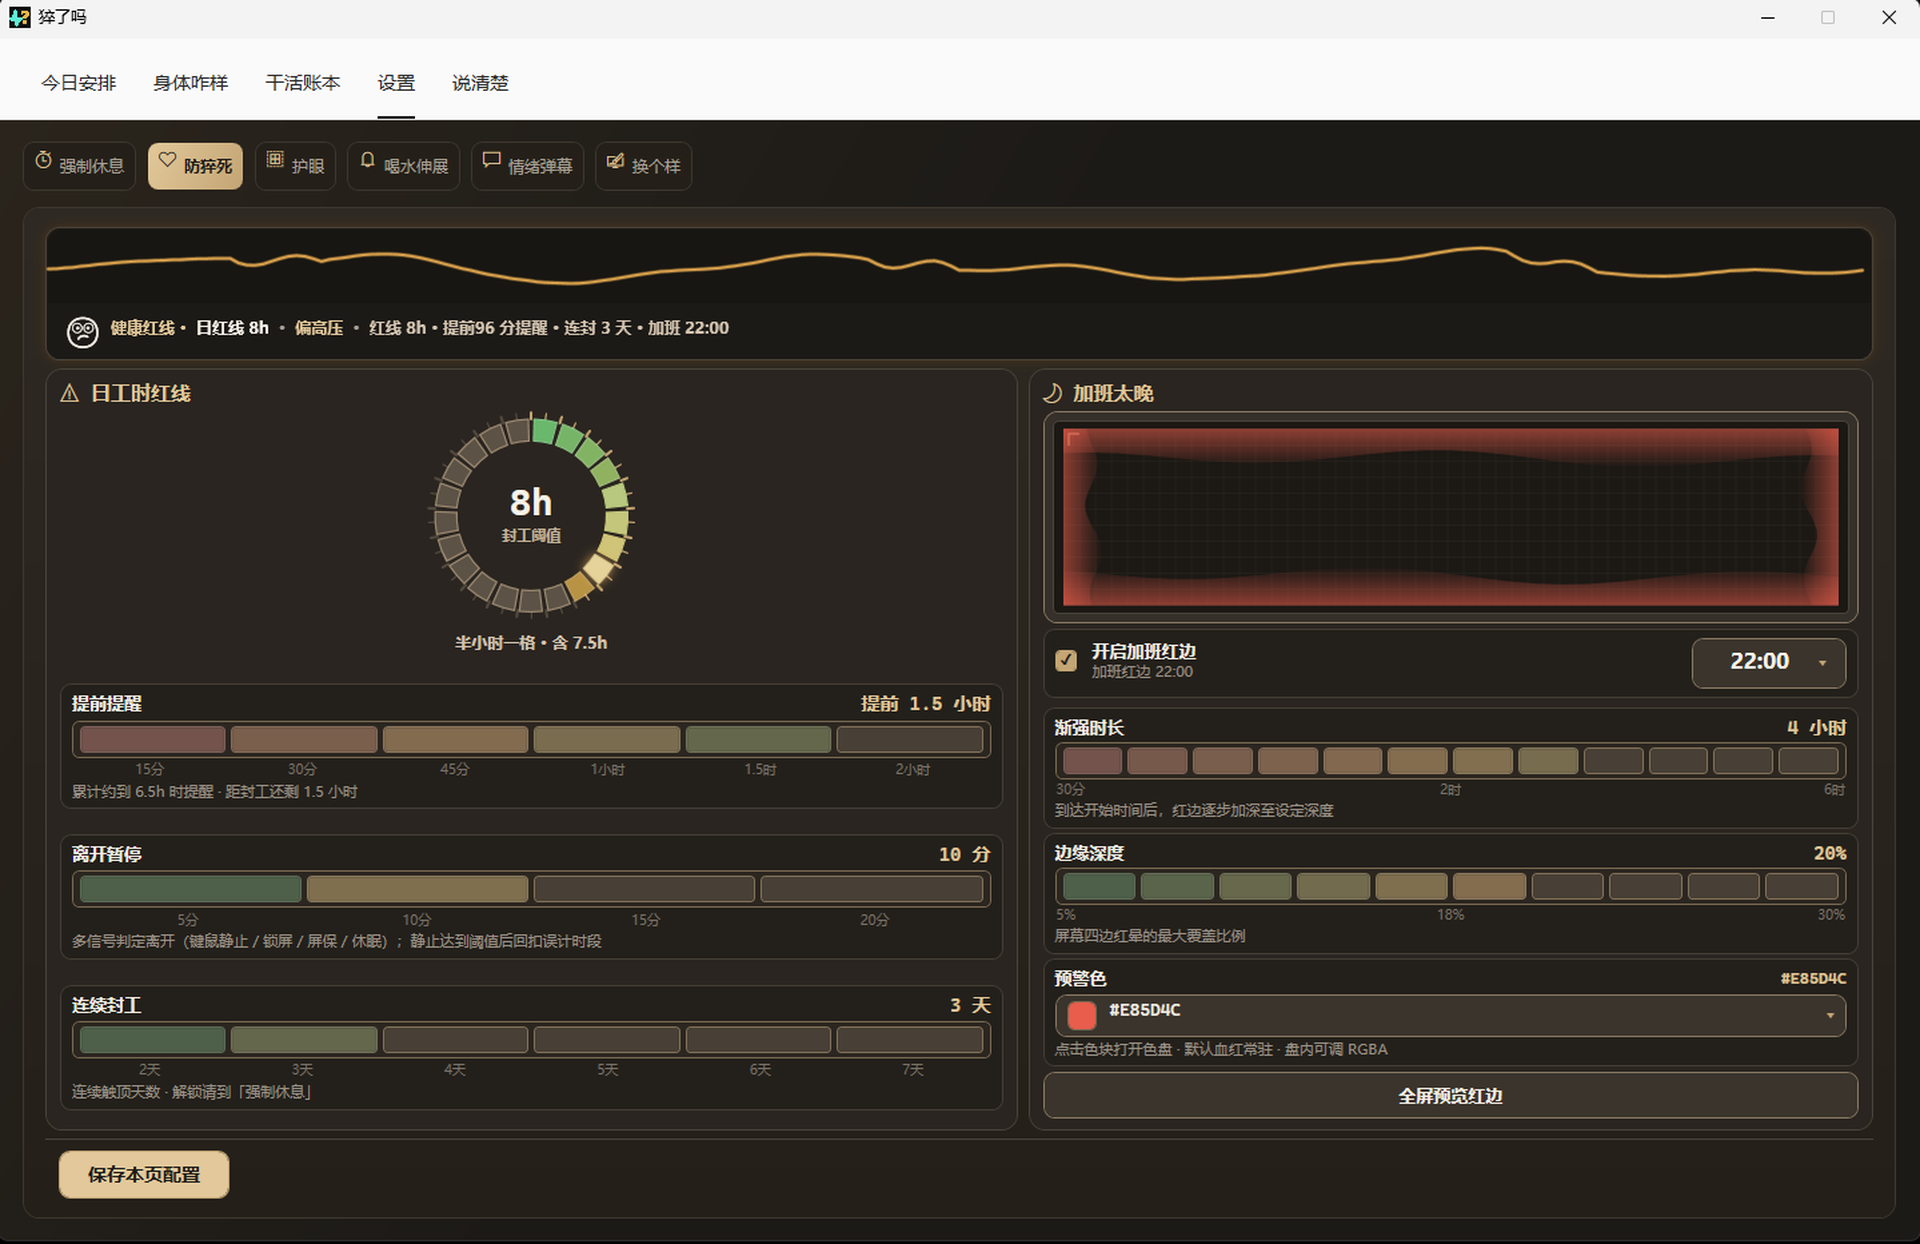Minimize the 猝了吗 window
The width and height of the screenshot is (1920, 1244).
[x=1768, y=18]
